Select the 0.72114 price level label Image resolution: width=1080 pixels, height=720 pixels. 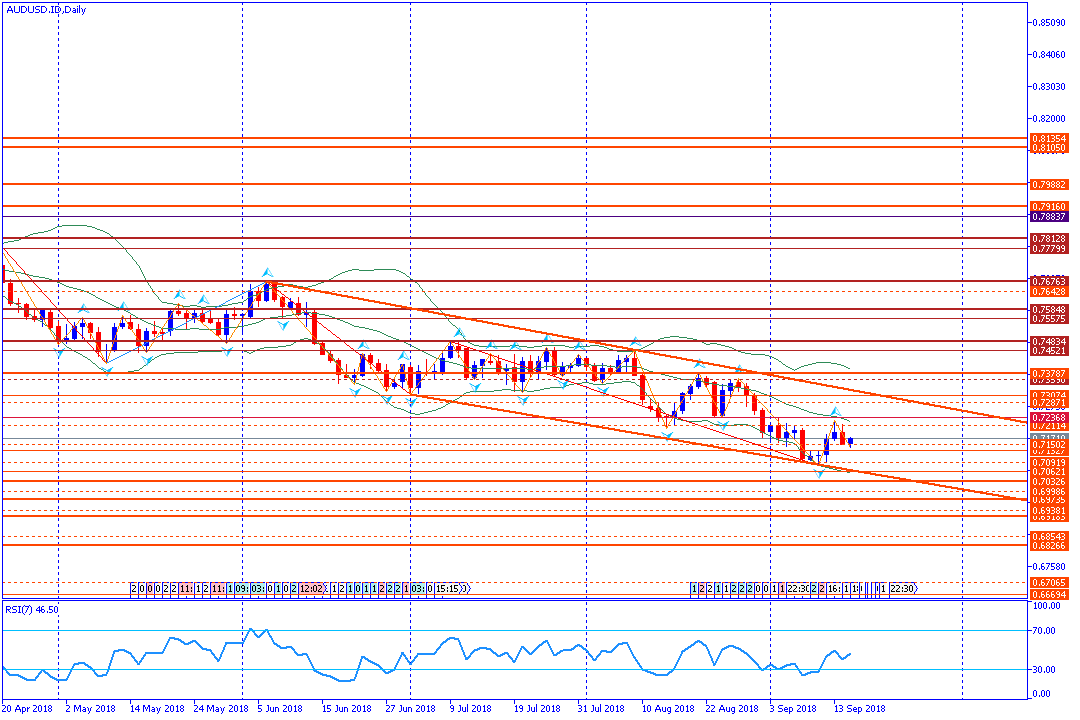pyautogui.click(x=1048, y=426)
